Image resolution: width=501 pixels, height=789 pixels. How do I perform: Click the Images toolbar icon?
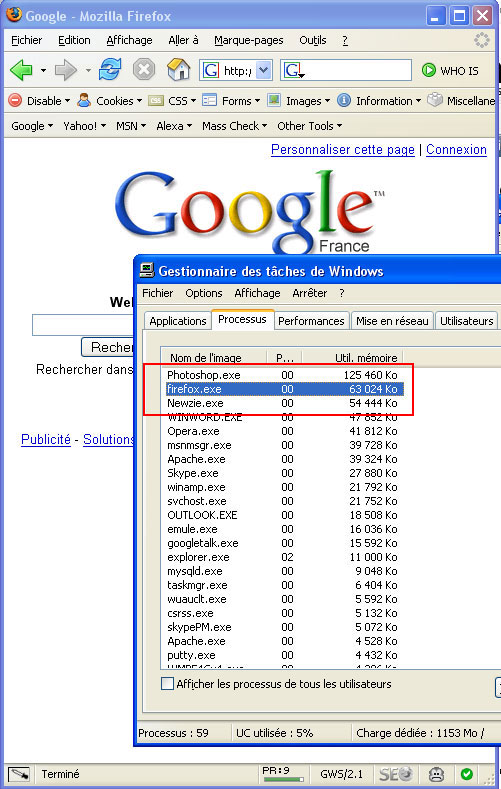click(274, 100)
